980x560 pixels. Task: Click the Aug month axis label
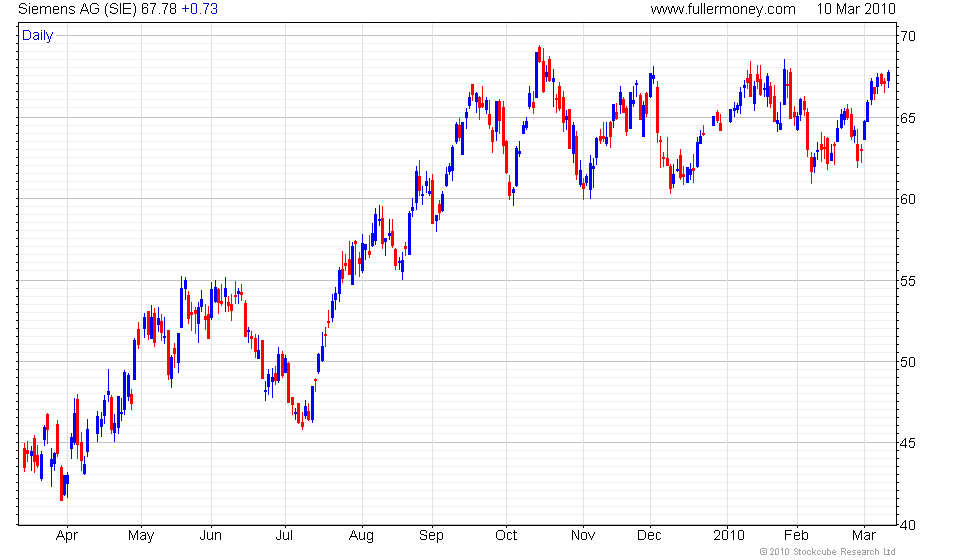coord(361,536)
